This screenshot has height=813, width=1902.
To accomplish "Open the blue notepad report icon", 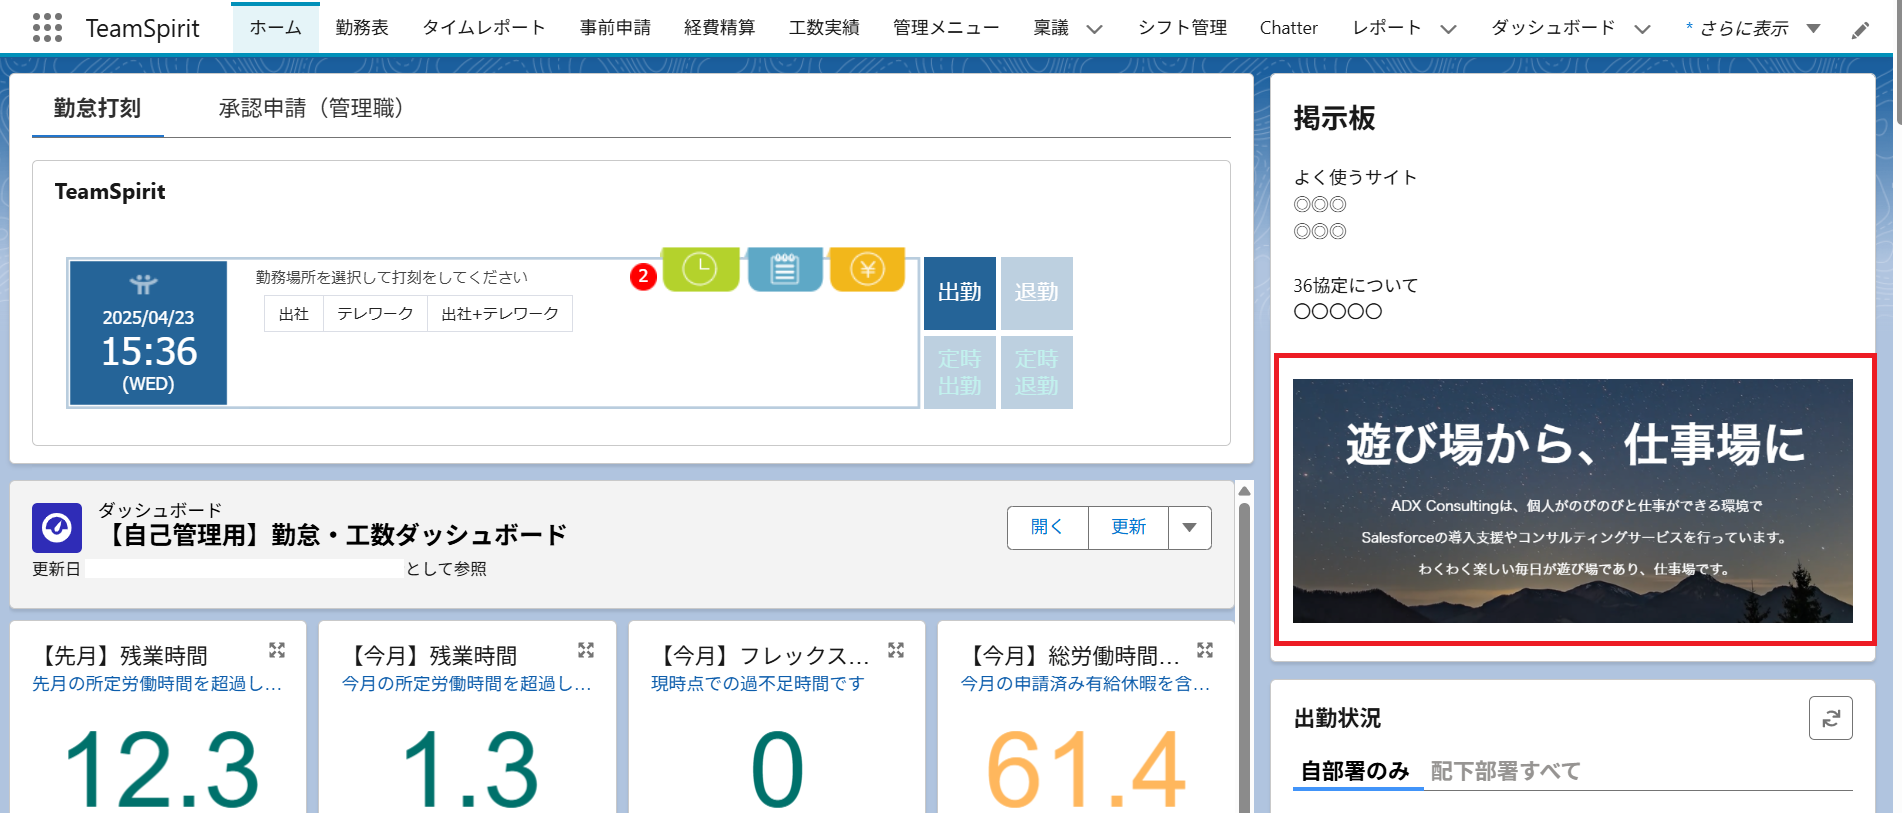I will click(785, 269).
